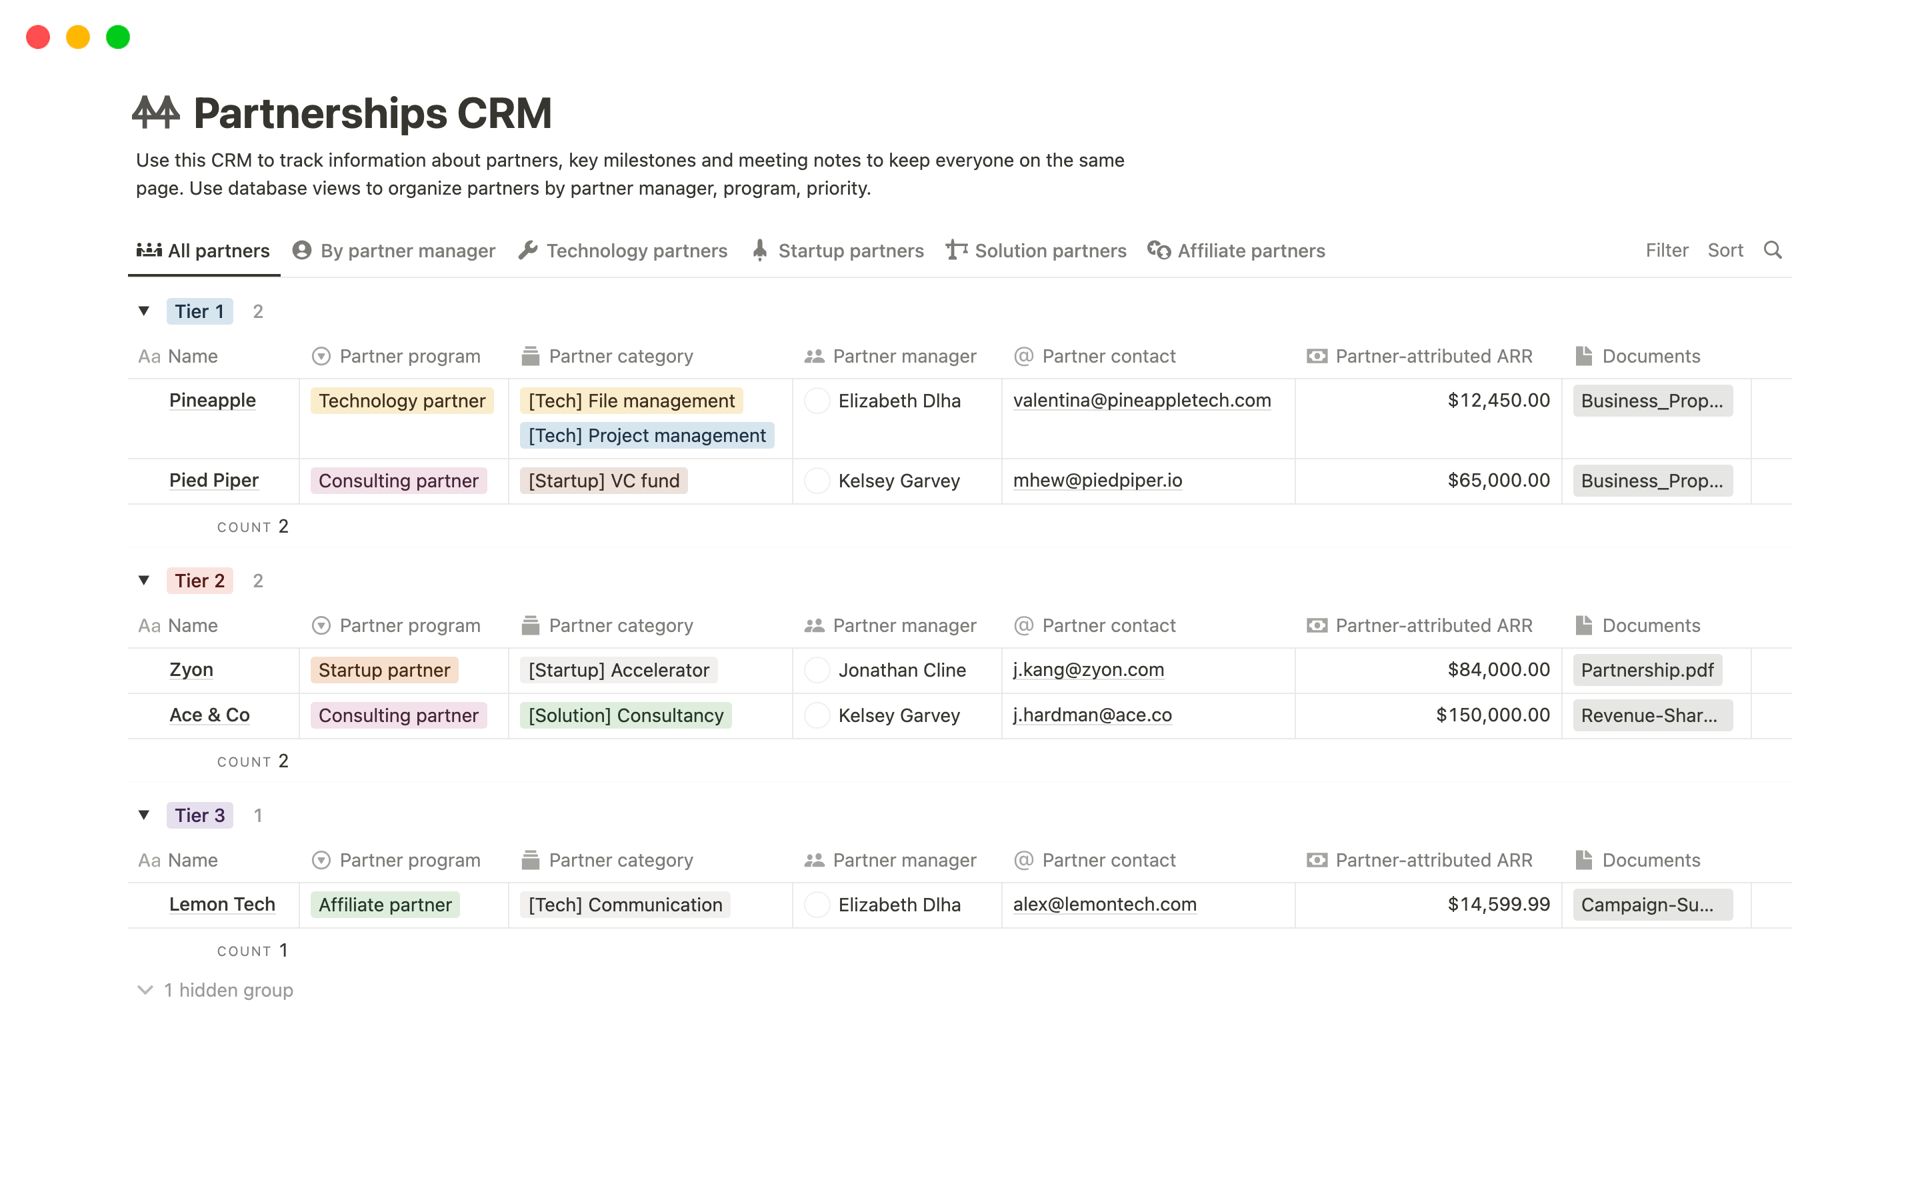
Task: Collapse the Tier 2 group
Action: 144,579
